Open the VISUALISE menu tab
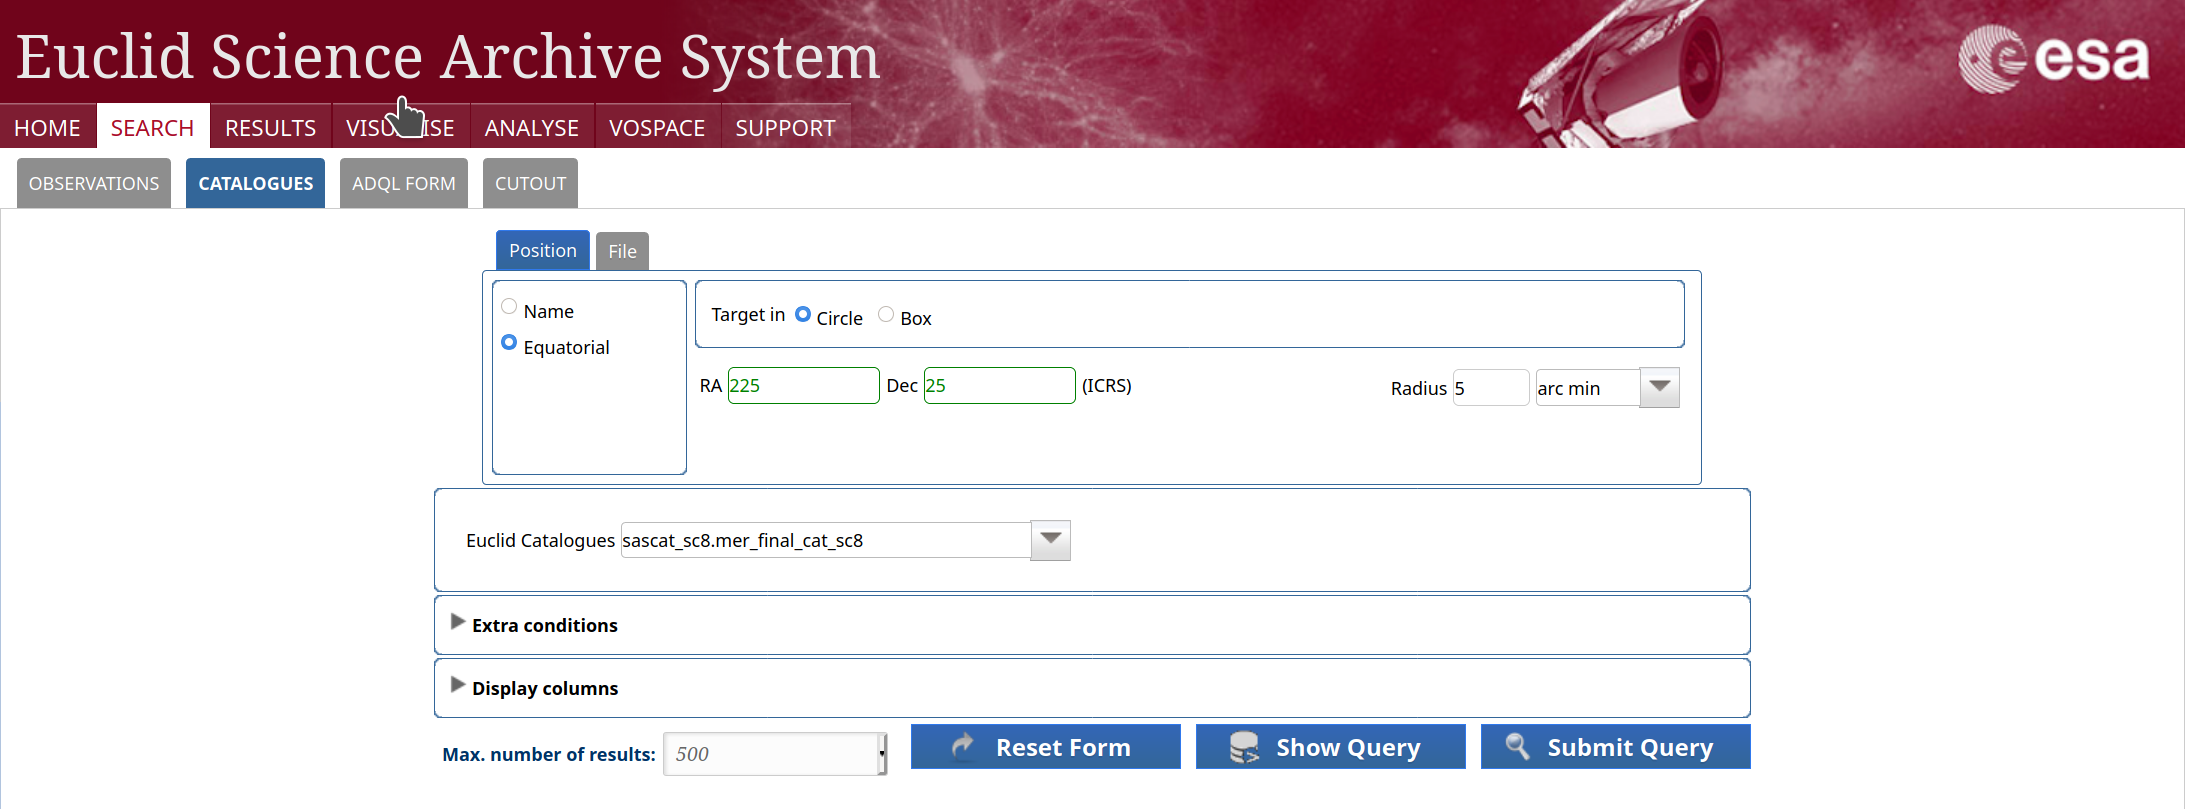2185x809 pixels. click(x=400, y=128)
